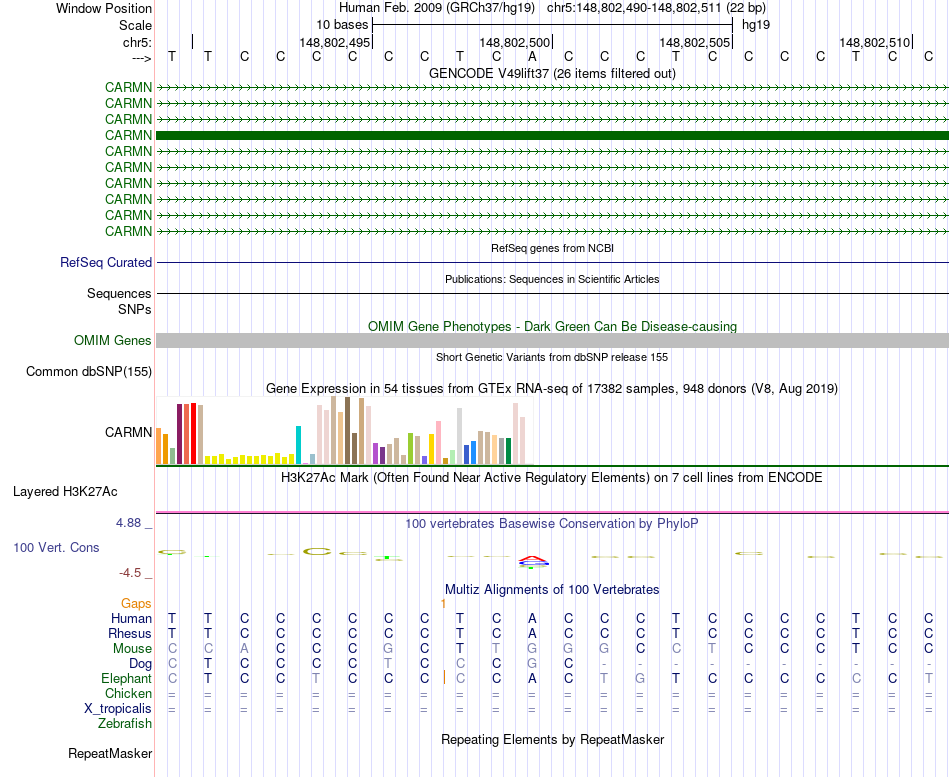This screenshot has height=777, width=950.
Task: Click the Layered H3K27Ac label
Action: 65,492
